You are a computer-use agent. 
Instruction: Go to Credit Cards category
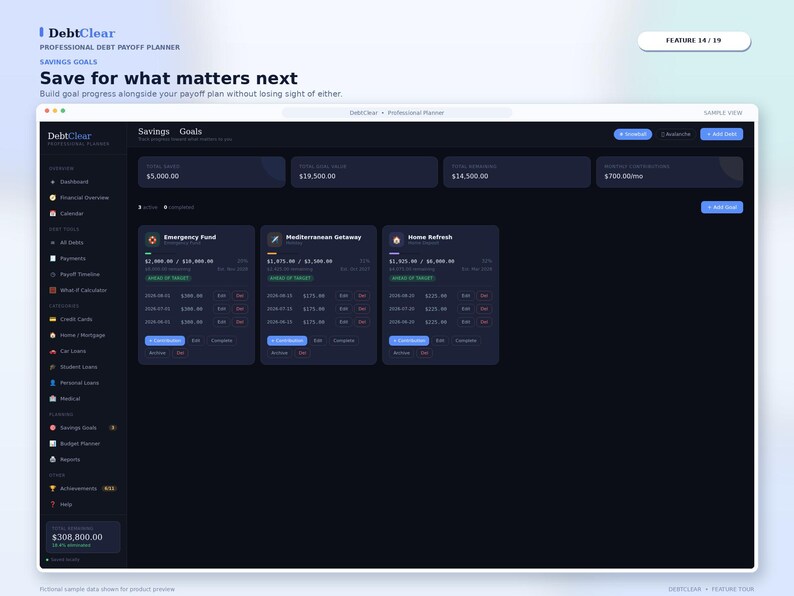84,320
